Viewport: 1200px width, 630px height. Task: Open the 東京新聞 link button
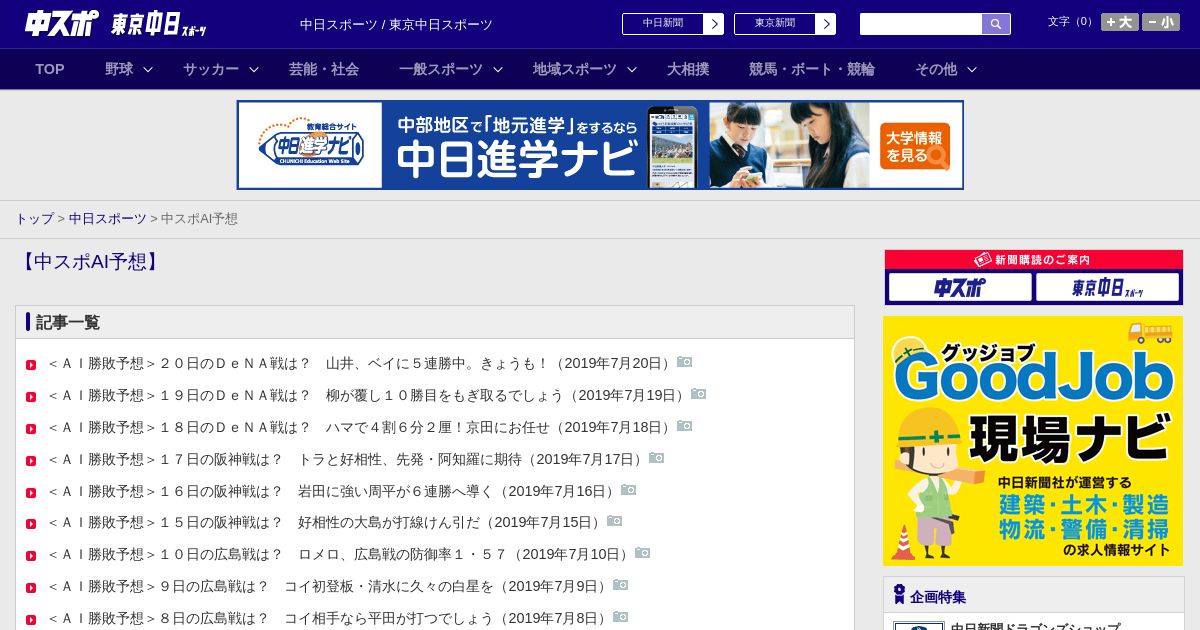pyautogui.click(x=775, y=24)
